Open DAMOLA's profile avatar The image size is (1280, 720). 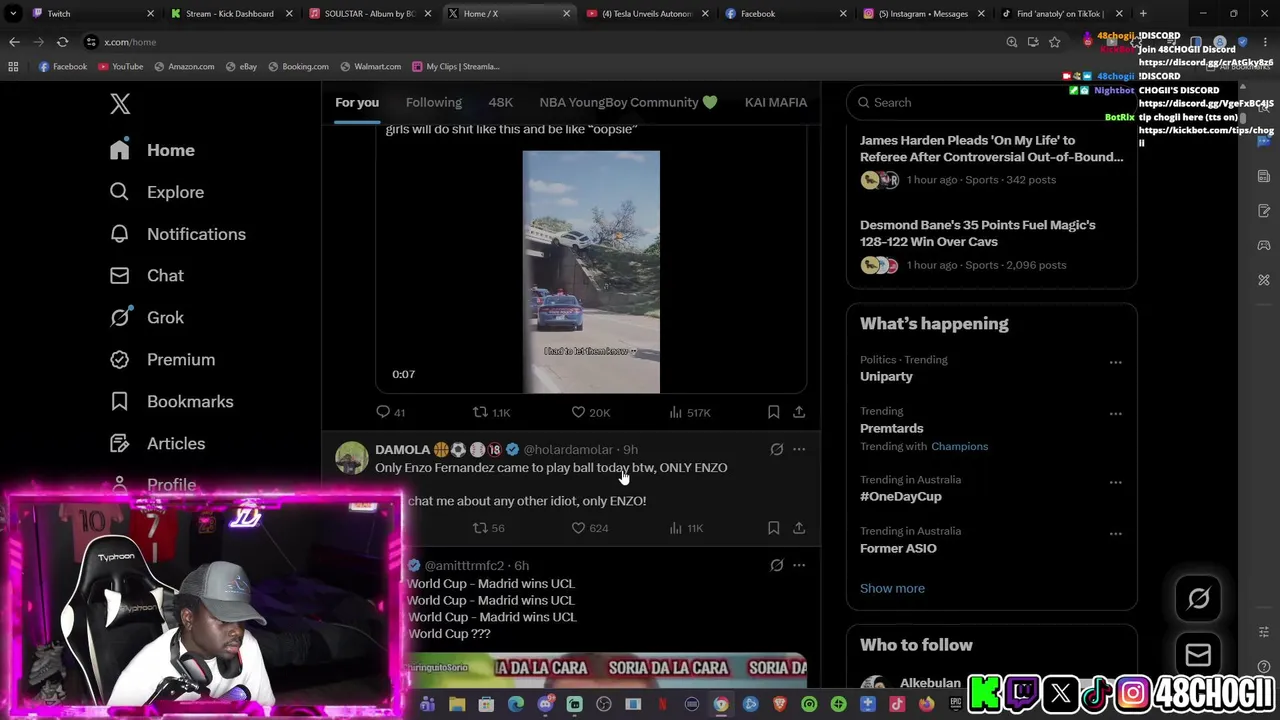point(352,458)
